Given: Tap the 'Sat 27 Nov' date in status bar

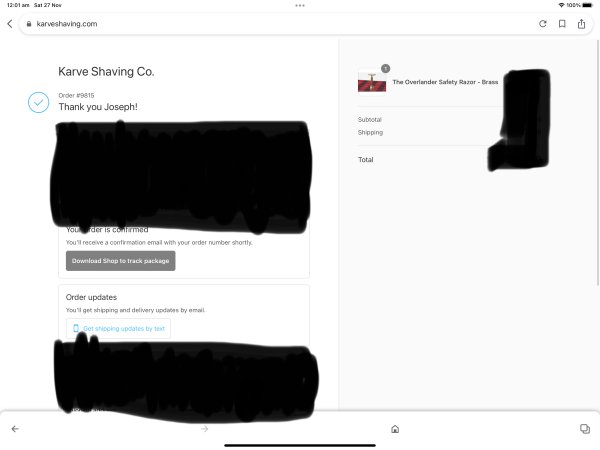Looking at the screenshot, I should click(47, 5).
